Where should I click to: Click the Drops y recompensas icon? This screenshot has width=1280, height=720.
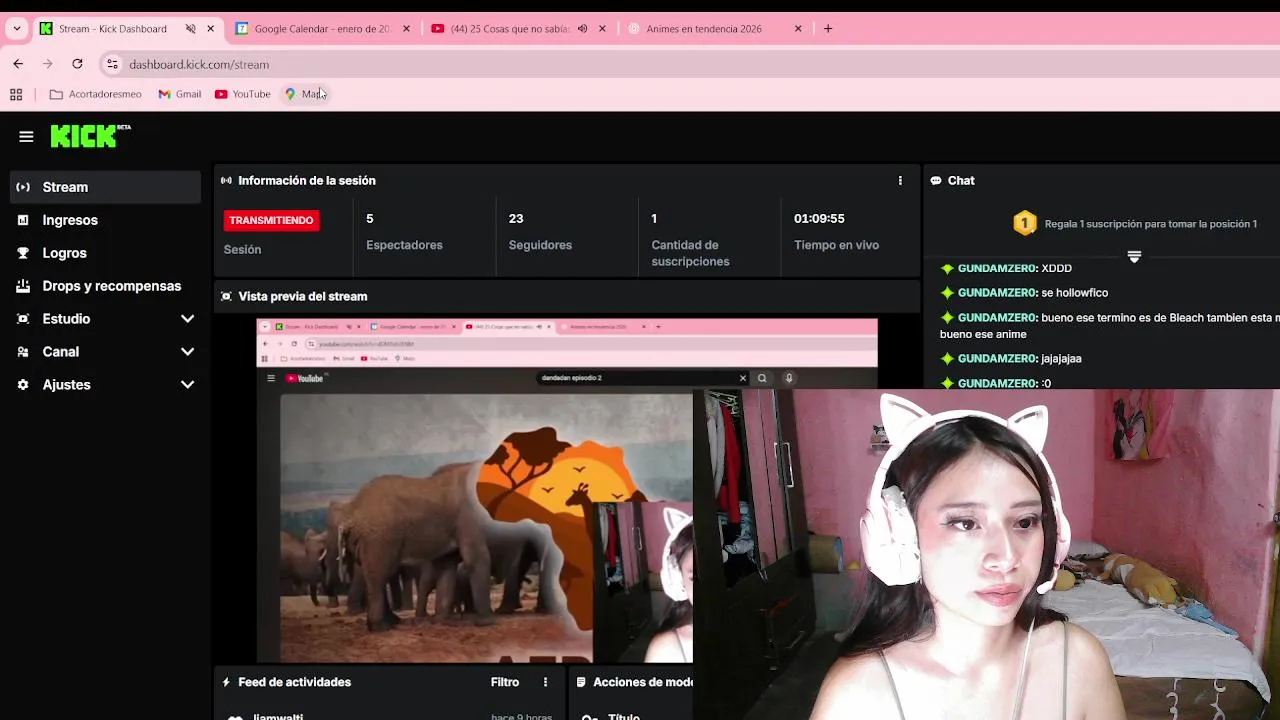tap(23, 286)
